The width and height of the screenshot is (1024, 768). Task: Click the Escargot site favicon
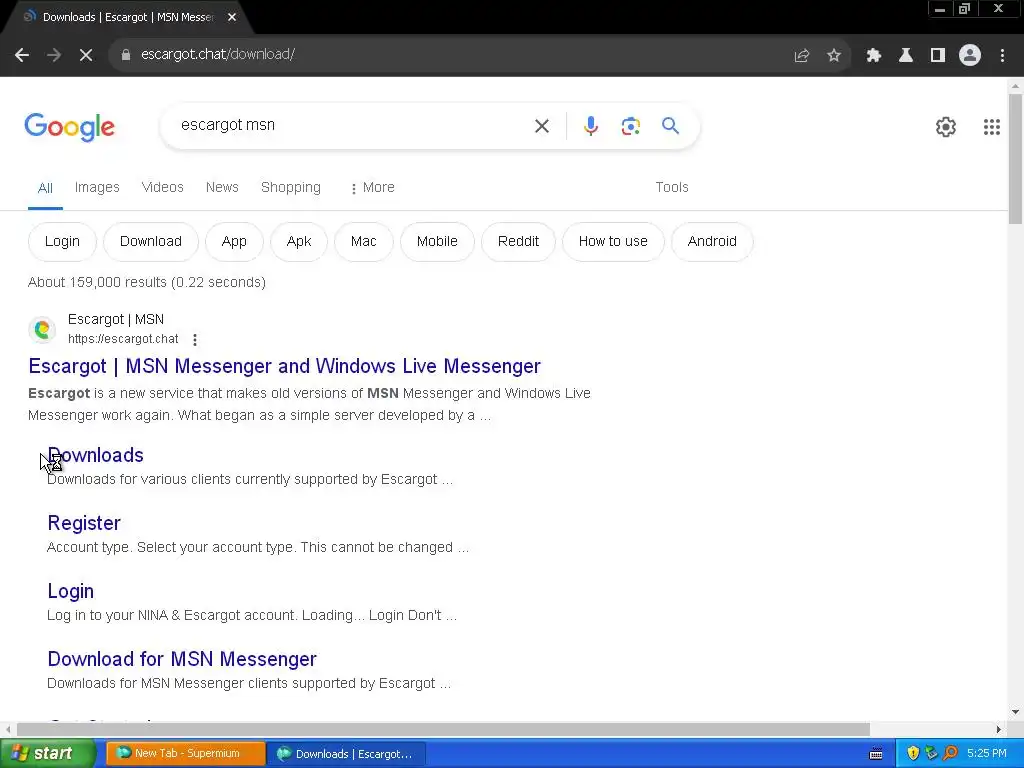point(42,329)
